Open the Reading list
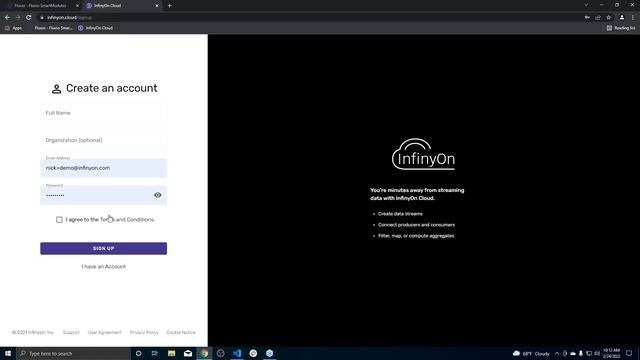The height and width of the screenshot is (360, 640). coord(620,28)
